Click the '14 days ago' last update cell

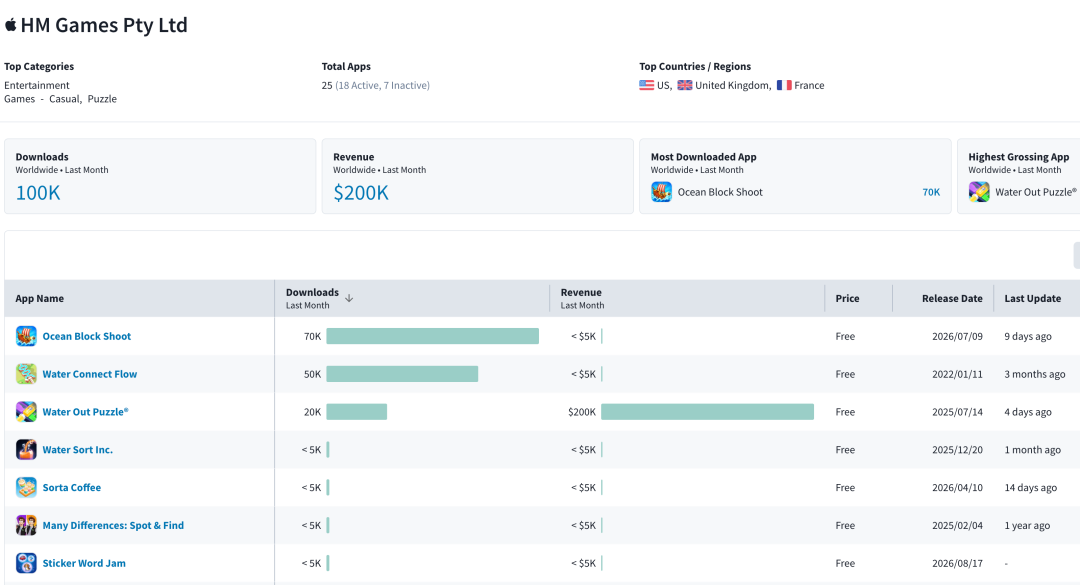coord(1030,488)
